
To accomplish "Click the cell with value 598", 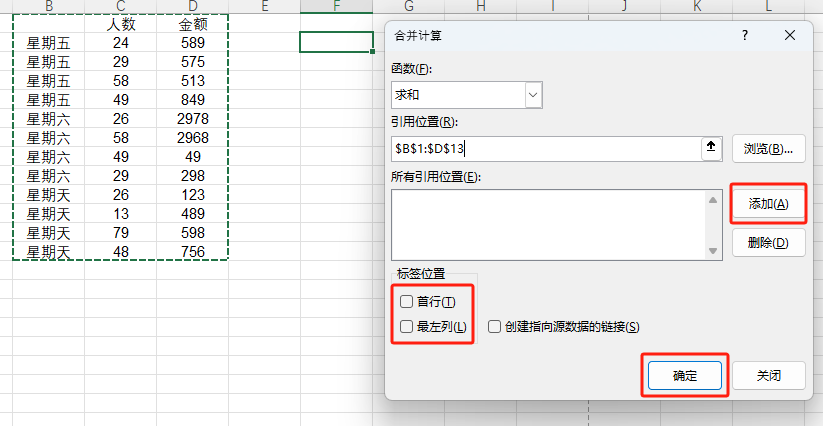I will point(193,232).
